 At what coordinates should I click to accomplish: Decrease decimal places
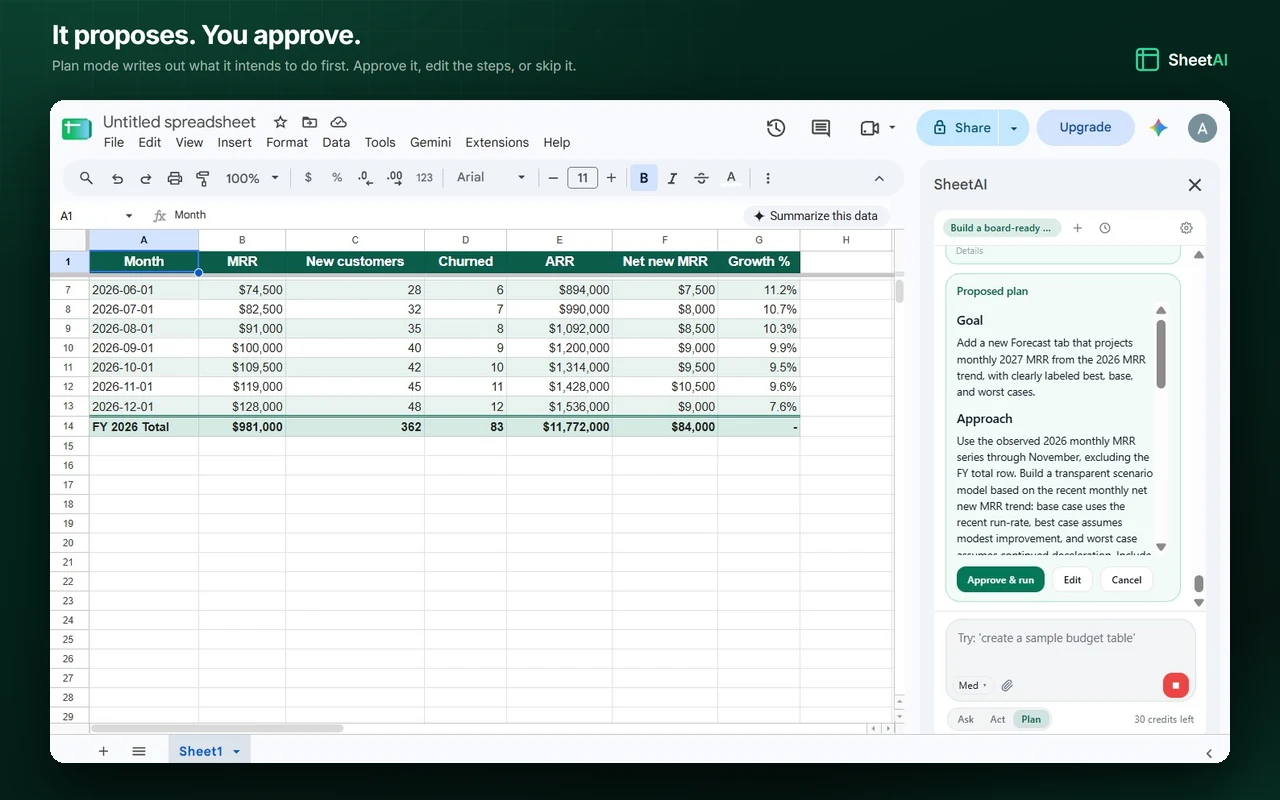pyautogui.click(x=365, y=178)
